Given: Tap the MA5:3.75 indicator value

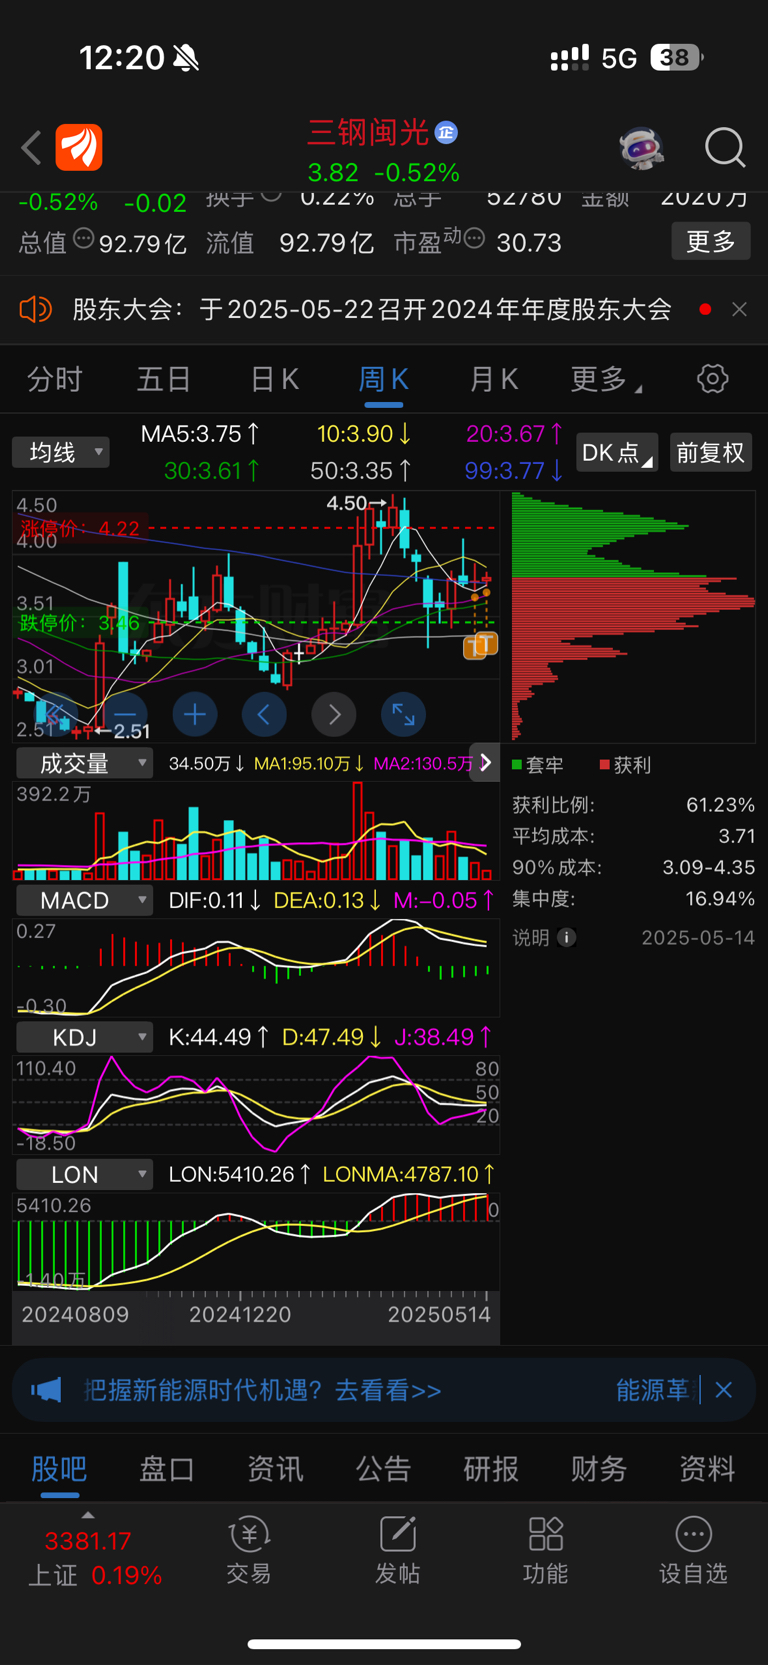Looking at the screenshot, I should click(200, 434).
